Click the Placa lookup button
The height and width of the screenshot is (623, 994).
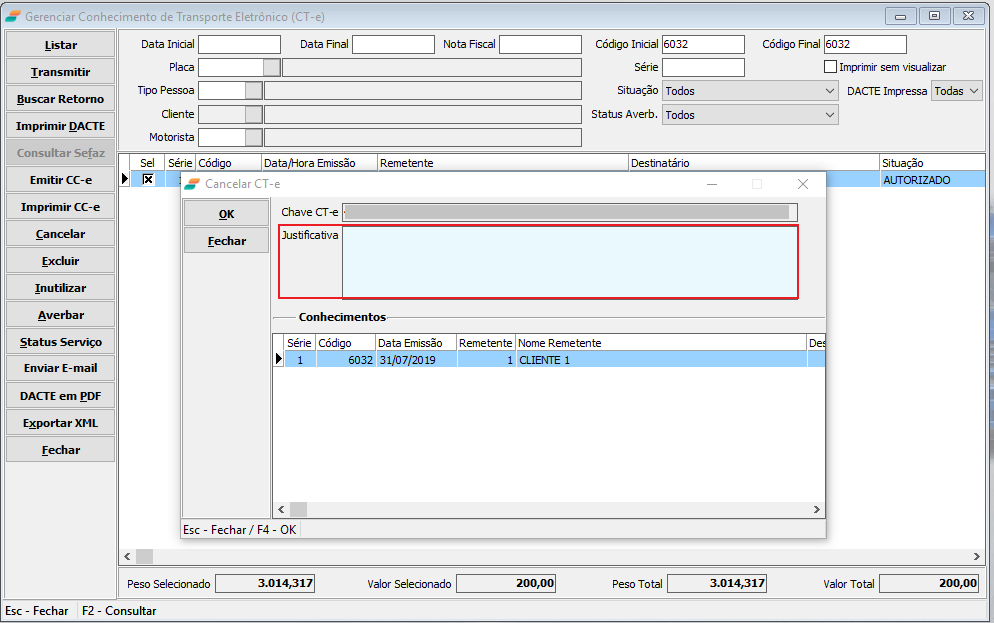[x=272, y=67]
